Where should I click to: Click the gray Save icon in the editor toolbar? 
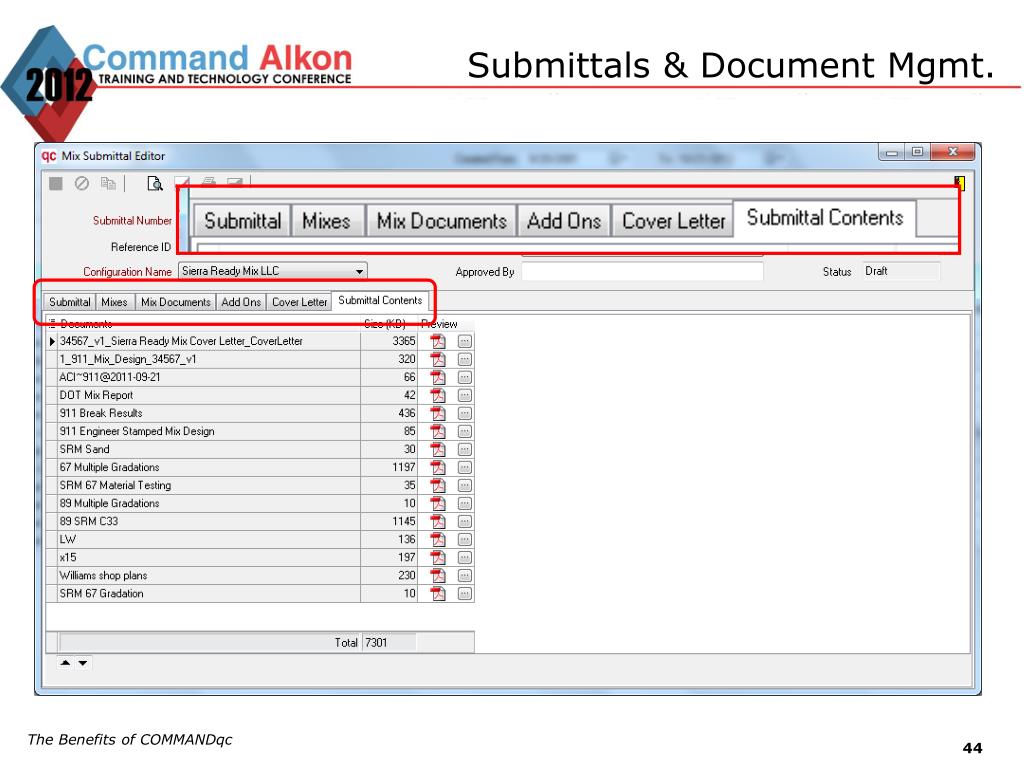[56, 184]
